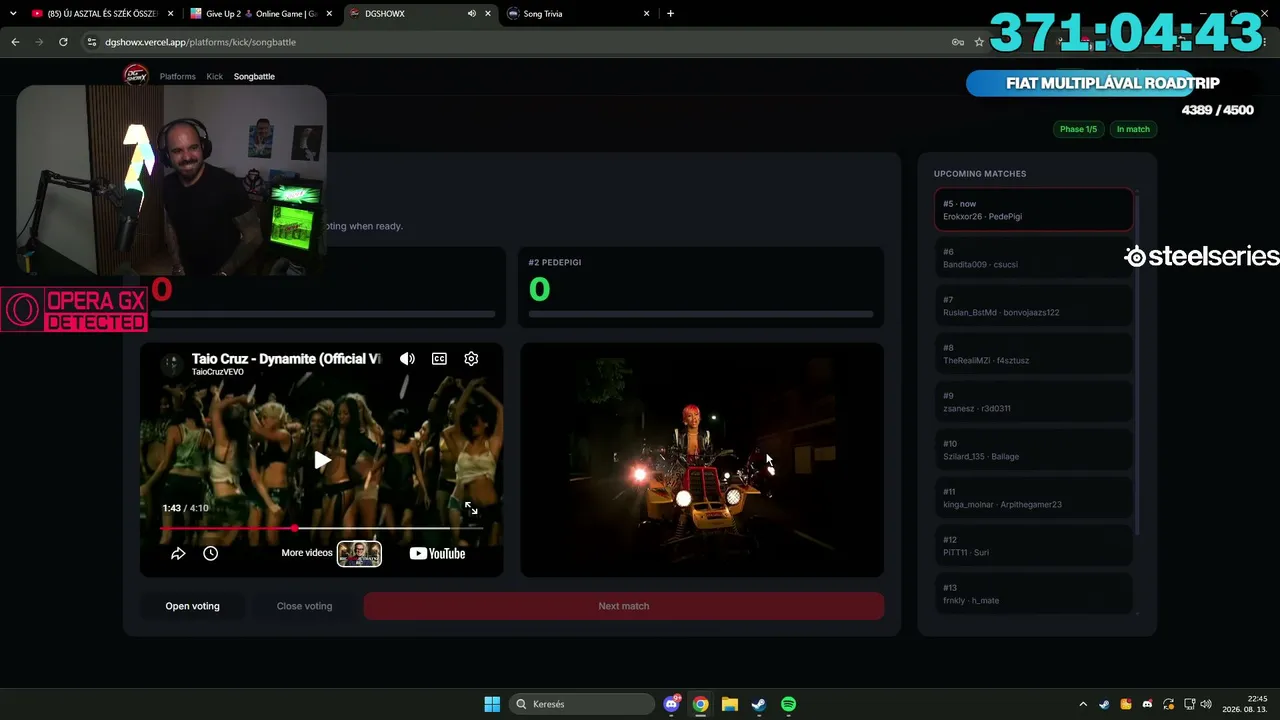Select match #7 Ruslan_BstMd · bonvojaazs122
Image resolution: width=1280 pixels, height=720 pixels.
tap(1034, 306)
